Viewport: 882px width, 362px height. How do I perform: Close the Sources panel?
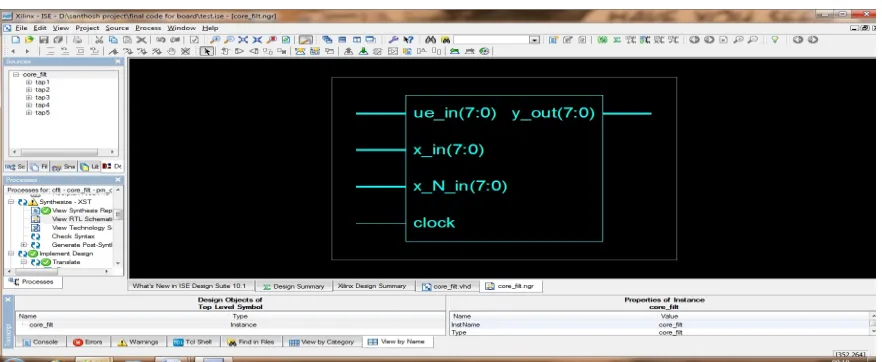point(118,61)
